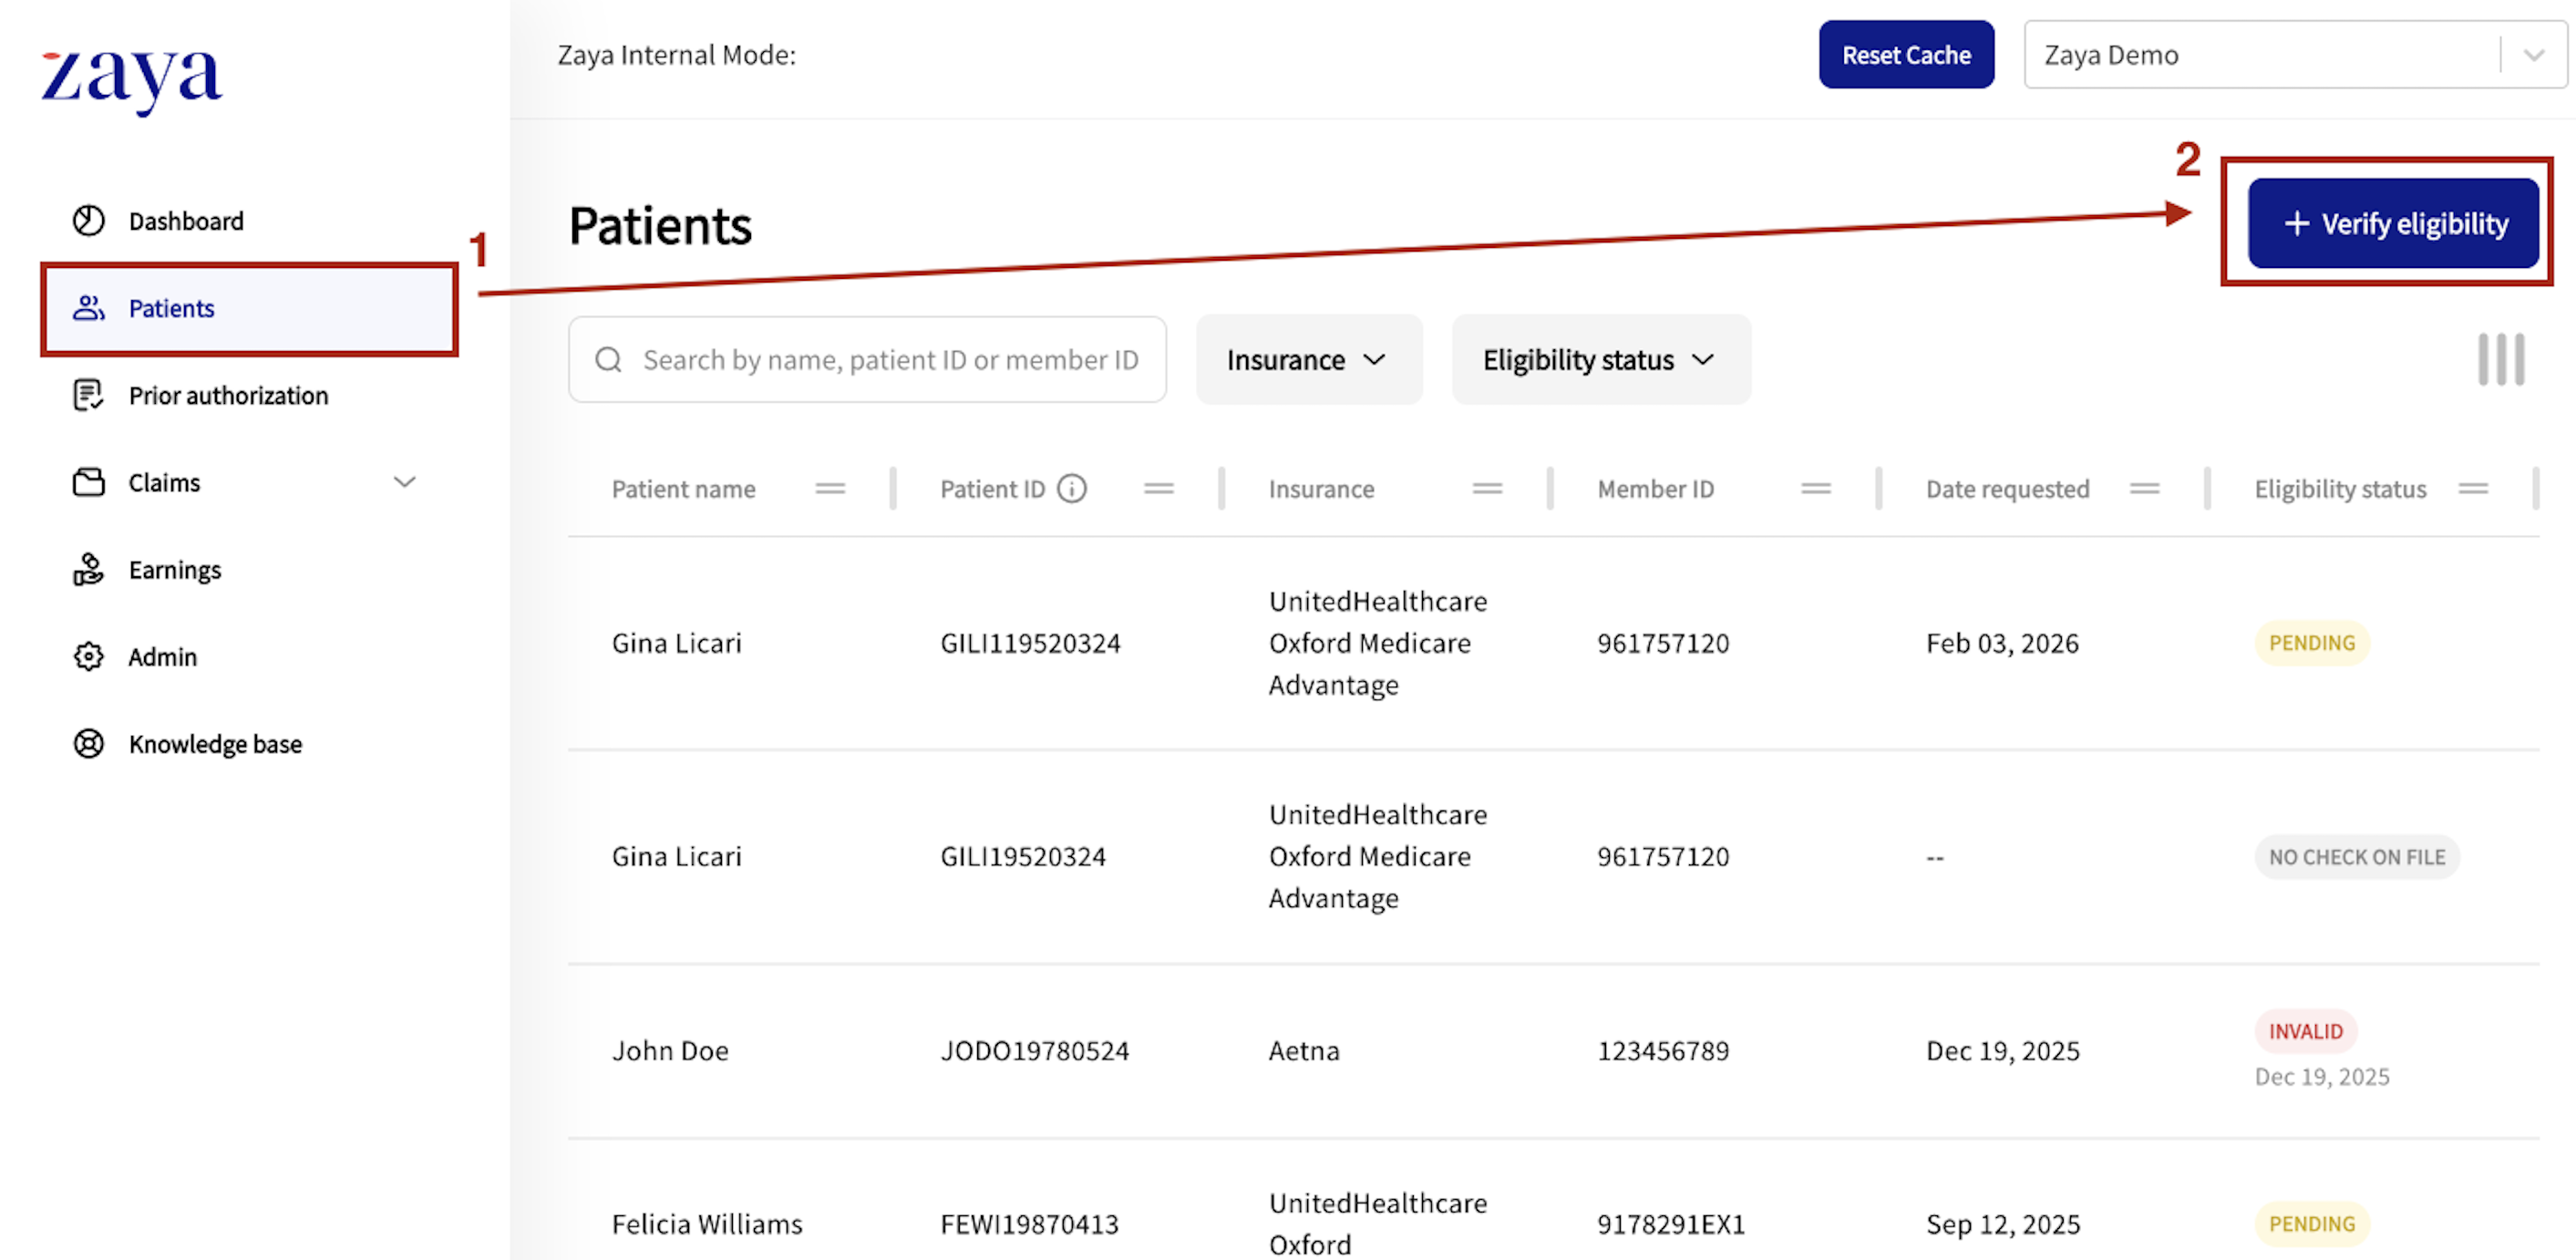Image resolution: width=2576 pixels, height=1260 pixels.
Task: Click the Claims folder icon
Action: tap(88, 482)
